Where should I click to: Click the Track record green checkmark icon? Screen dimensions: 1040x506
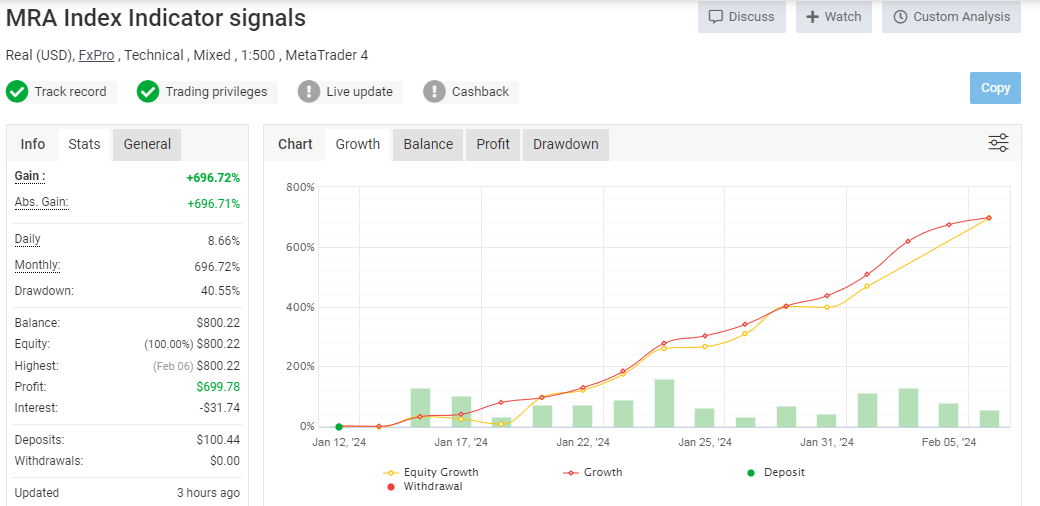(17, 92)
